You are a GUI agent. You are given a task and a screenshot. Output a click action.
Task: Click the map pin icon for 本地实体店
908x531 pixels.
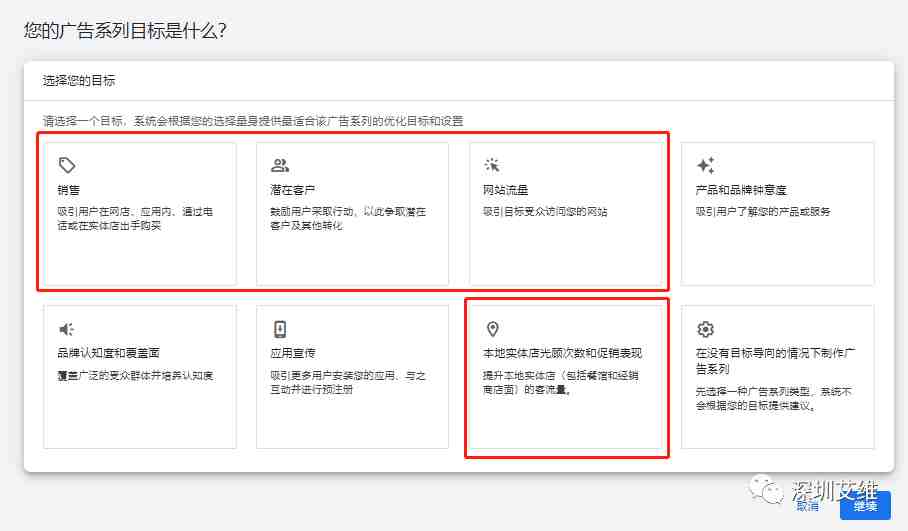point(492,329)
